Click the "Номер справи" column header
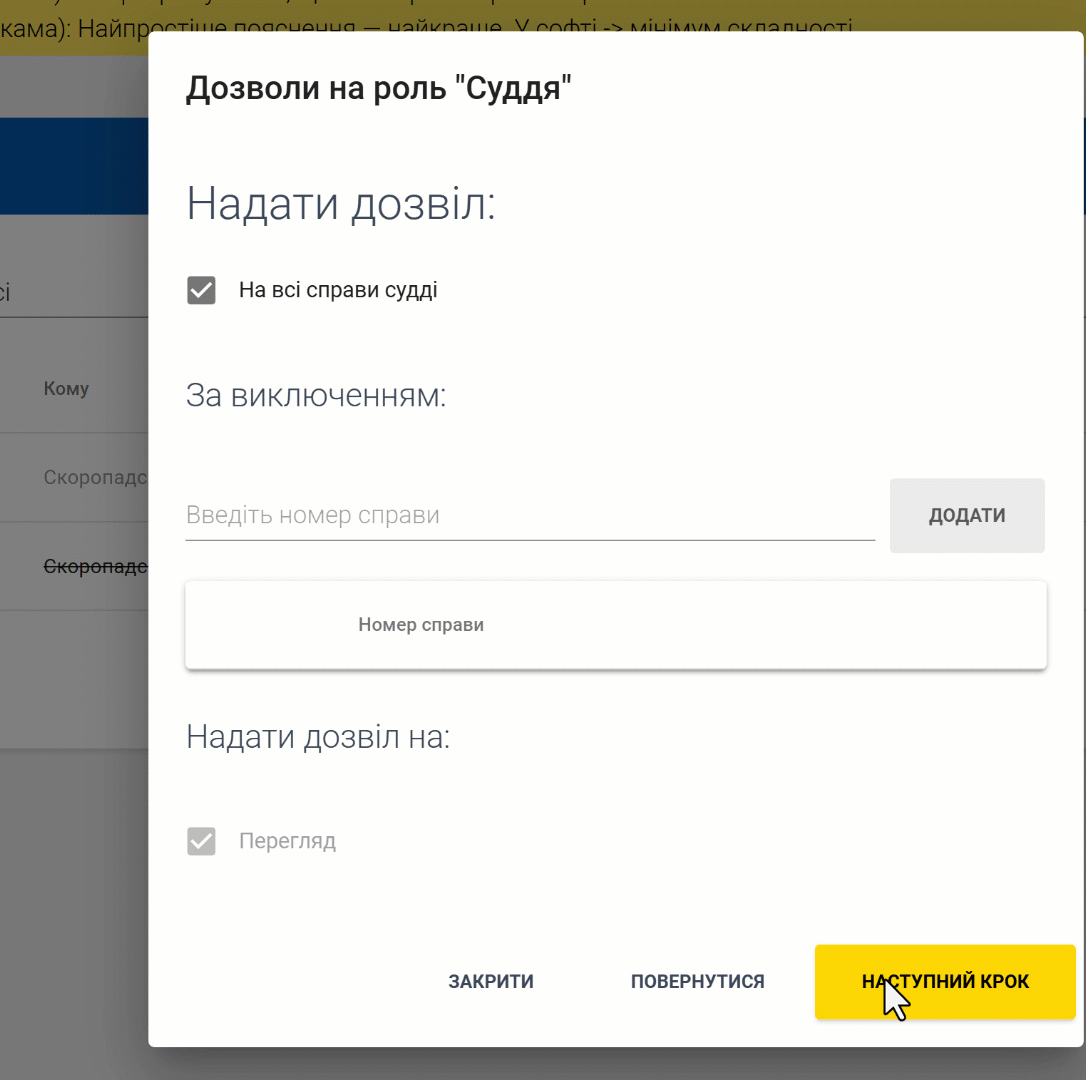The height and width of the screenshot is (1080, 1086). coord(421,625)
